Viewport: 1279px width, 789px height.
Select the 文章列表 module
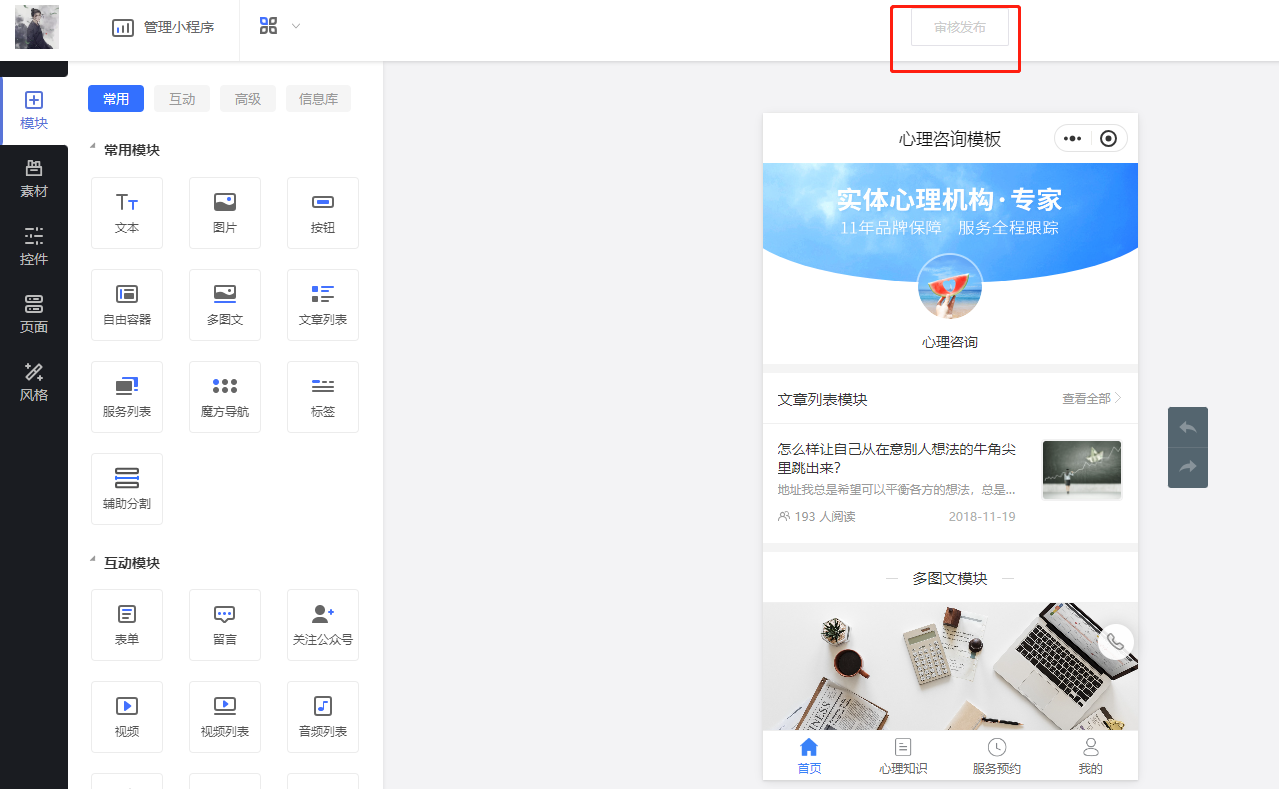coord(323,305)
